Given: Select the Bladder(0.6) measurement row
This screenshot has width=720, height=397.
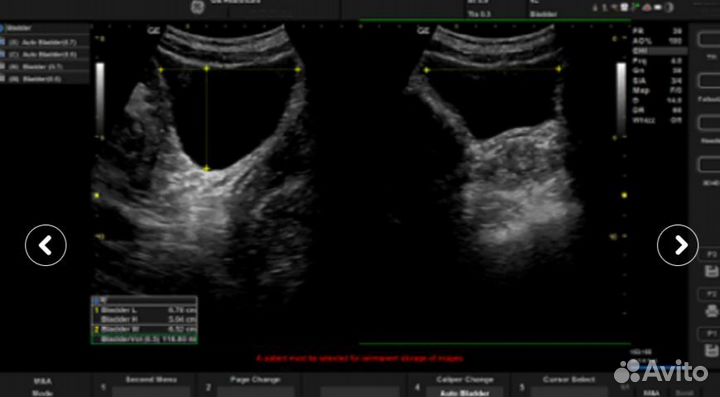Looking at the screenshot, I should point(45,79).
